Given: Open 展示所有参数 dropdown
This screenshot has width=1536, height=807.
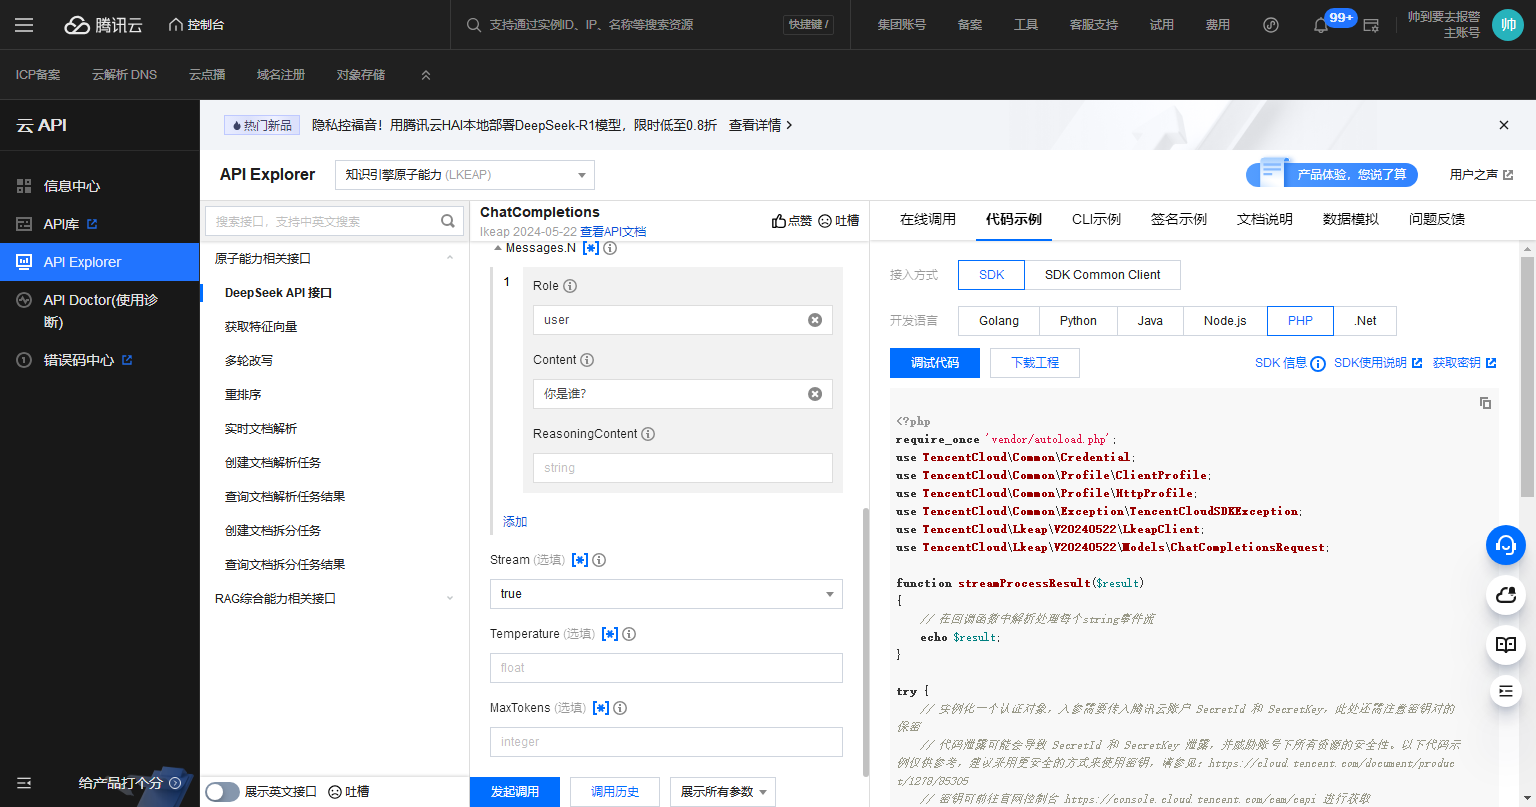Looking at the screenshot, I should tap(723, 791).
